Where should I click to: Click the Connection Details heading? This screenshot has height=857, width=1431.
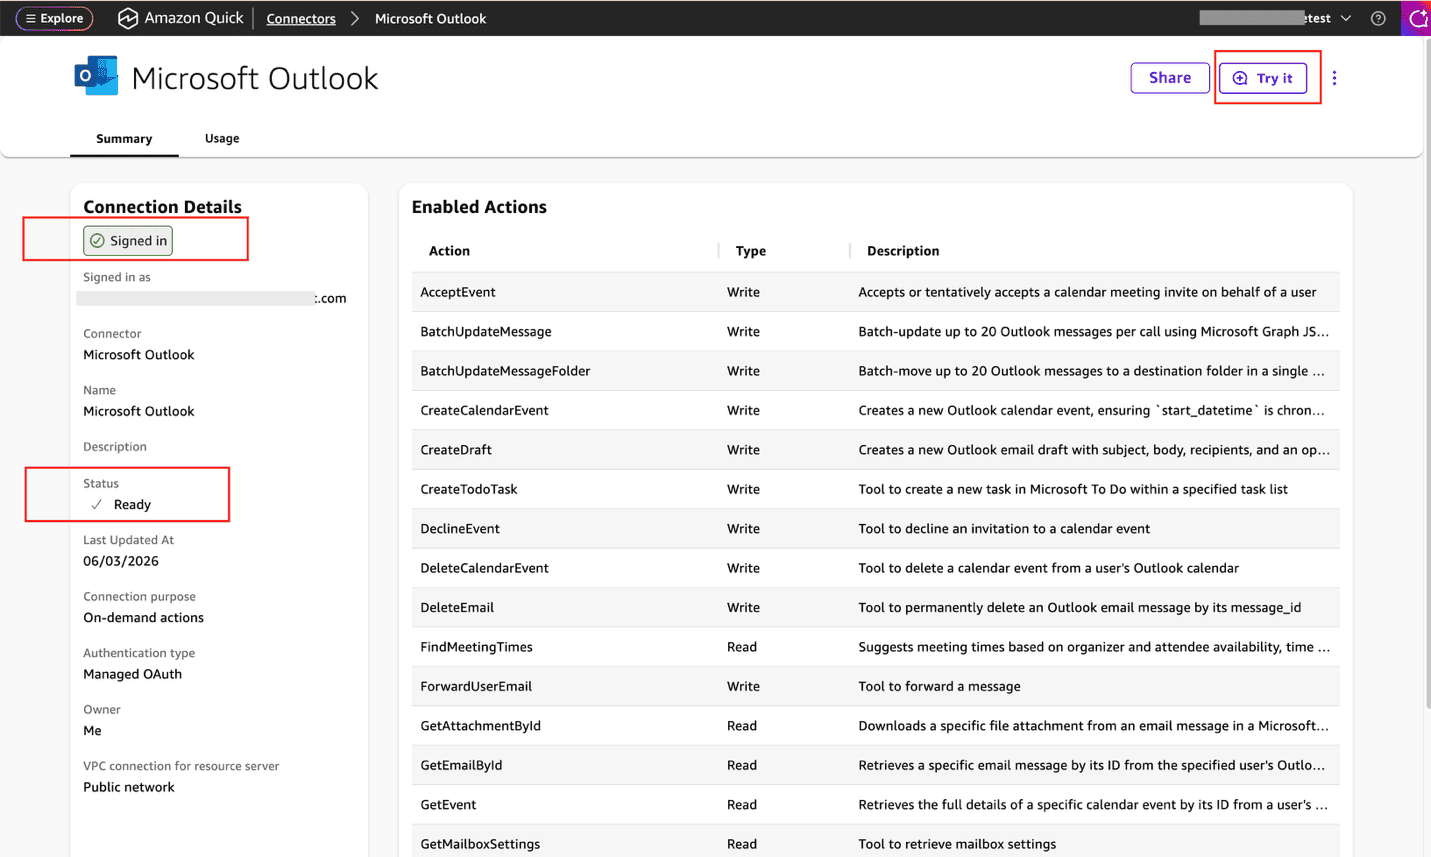[162, 207]
